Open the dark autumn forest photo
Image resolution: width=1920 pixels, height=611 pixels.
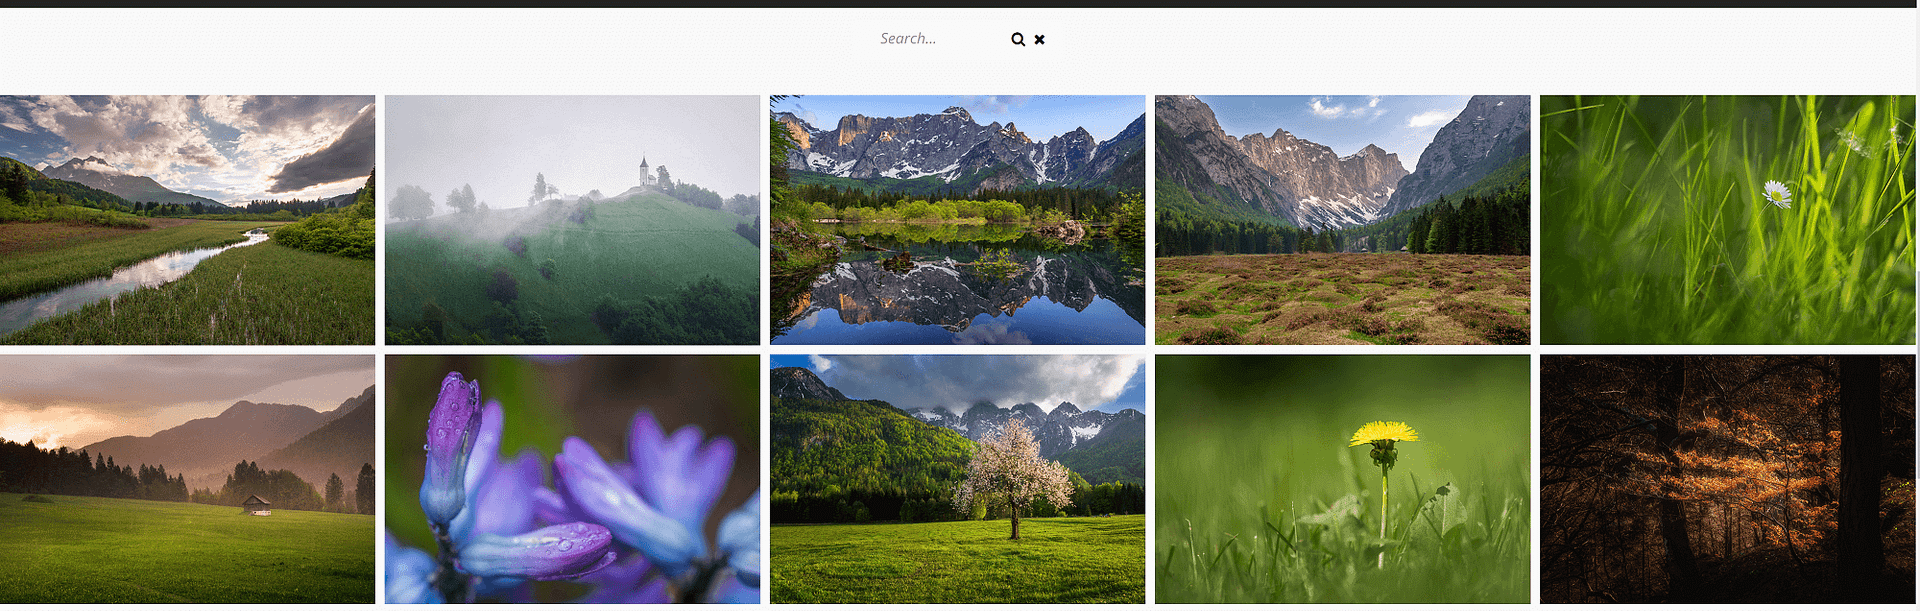1727,479
